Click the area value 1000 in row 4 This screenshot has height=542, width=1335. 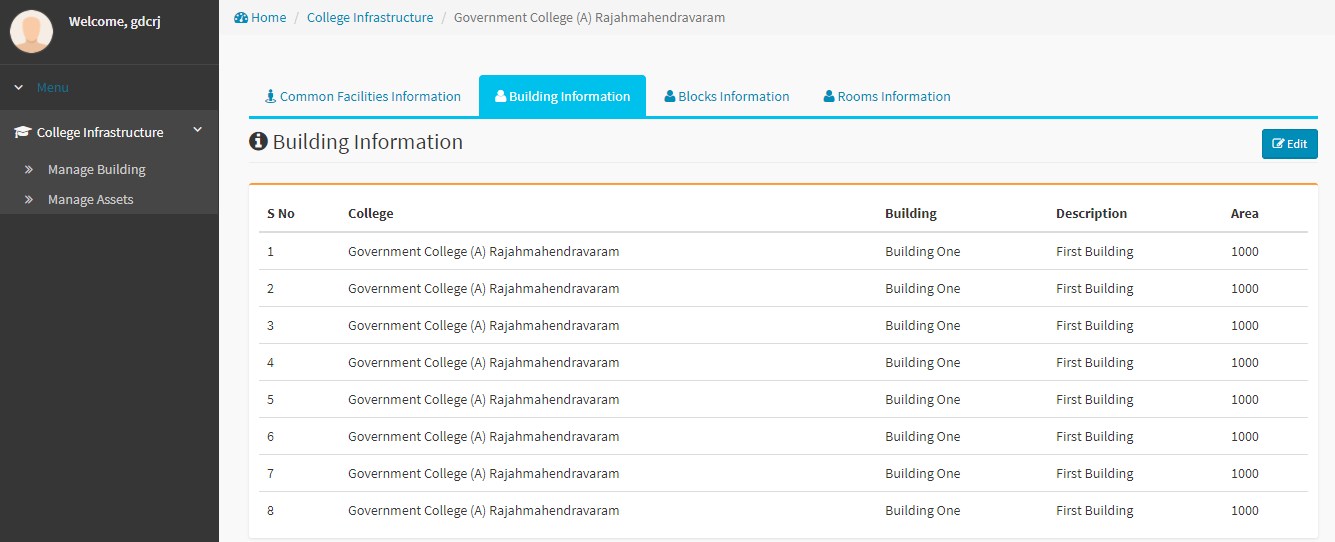coord(1245,363)
